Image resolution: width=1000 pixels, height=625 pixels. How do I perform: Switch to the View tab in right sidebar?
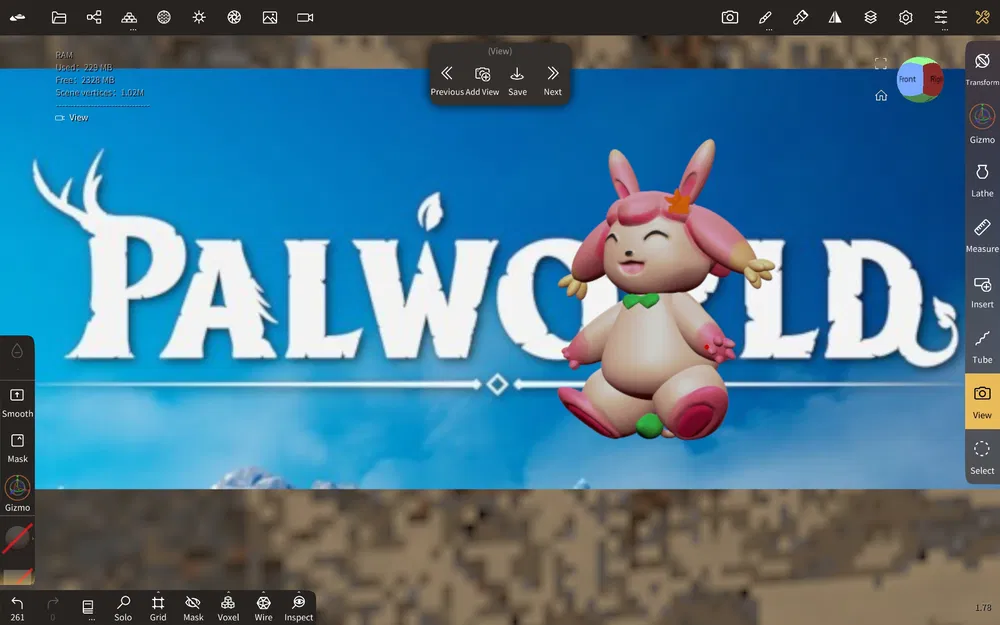click(981, 403)
